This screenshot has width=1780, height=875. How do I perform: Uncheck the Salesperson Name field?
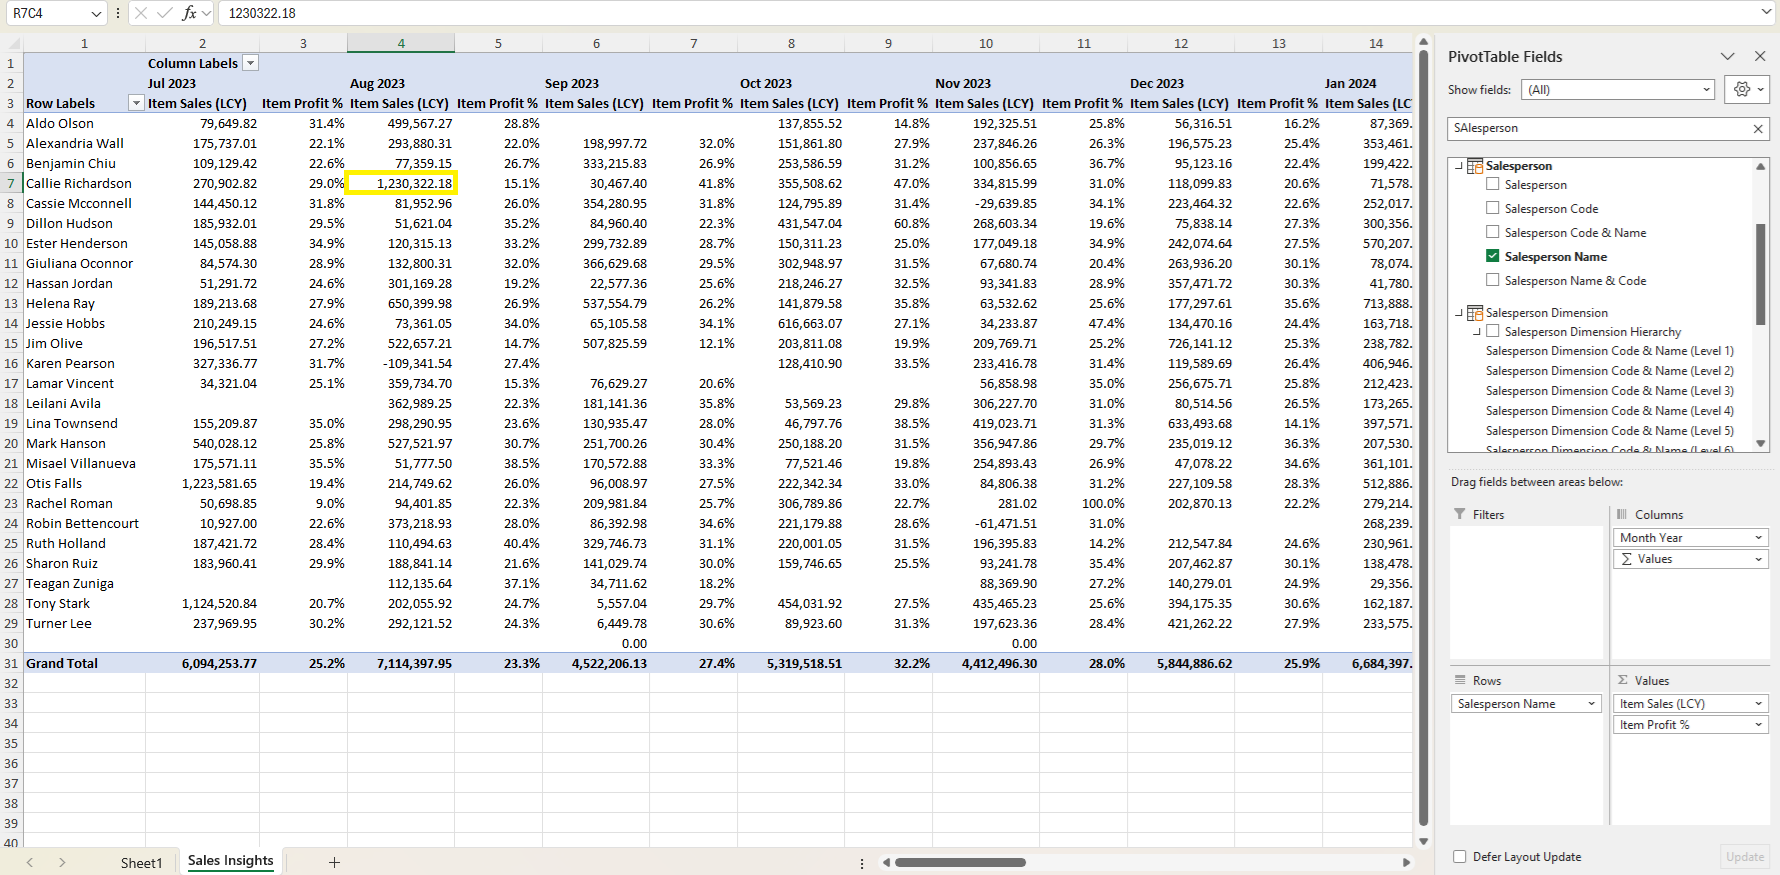click(x=1493, y=257)
